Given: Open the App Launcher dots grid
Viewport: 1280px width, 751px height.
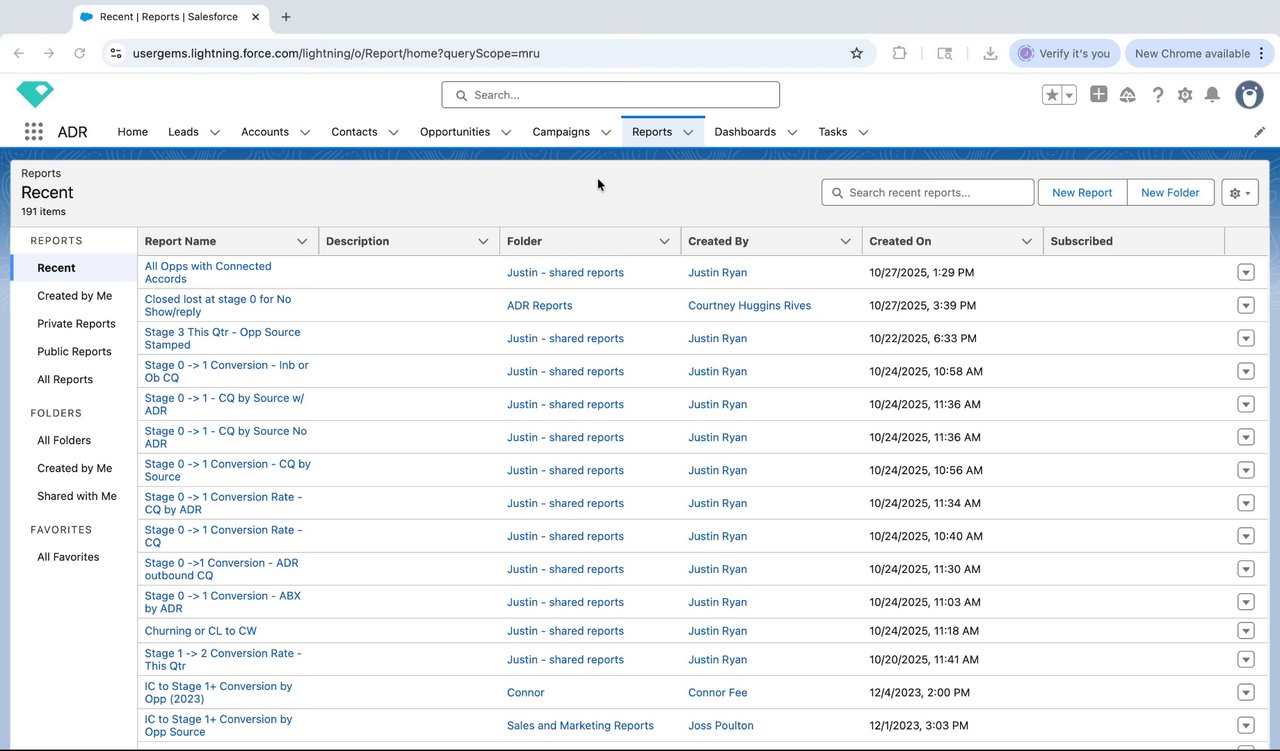Looking at the screenshot, I should (x=34, y=132).
